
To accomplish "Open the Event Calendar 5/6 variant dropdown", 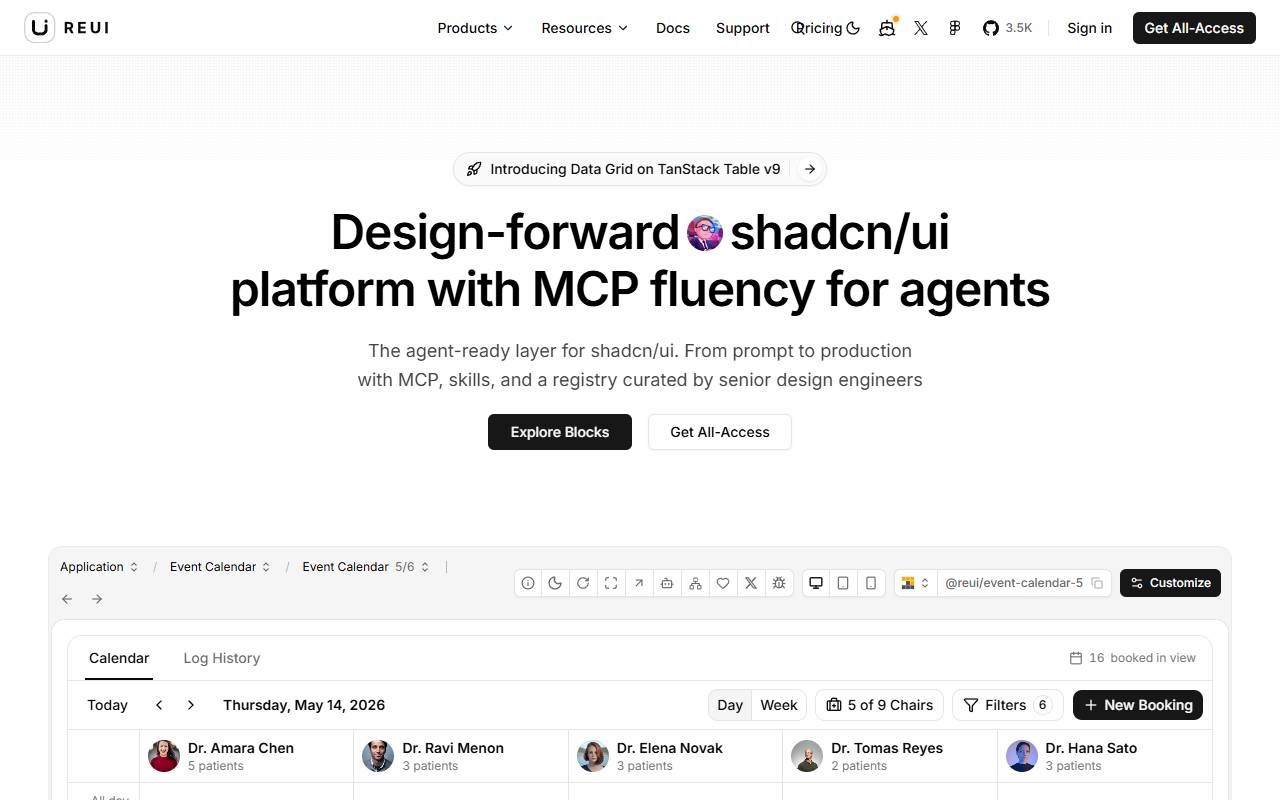I will tap(366, 567).
